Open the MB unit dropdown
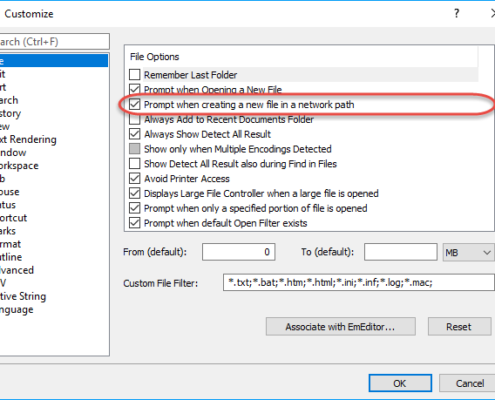The width and height of the screenshot is (495, 400). point(468,252)
